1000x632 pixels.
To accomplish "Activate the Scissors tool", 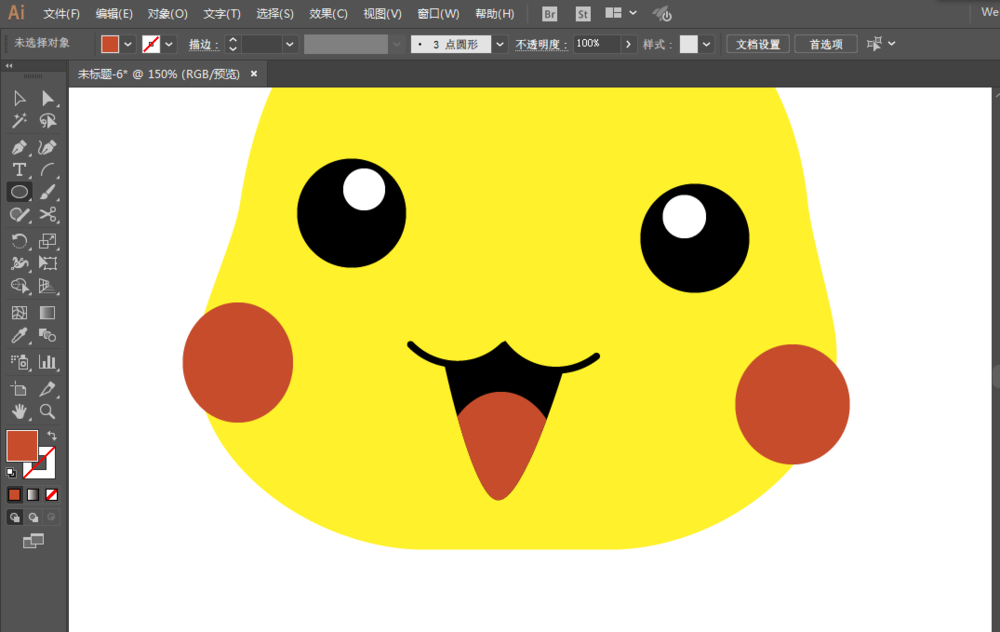I will click(x=47, y=214).
